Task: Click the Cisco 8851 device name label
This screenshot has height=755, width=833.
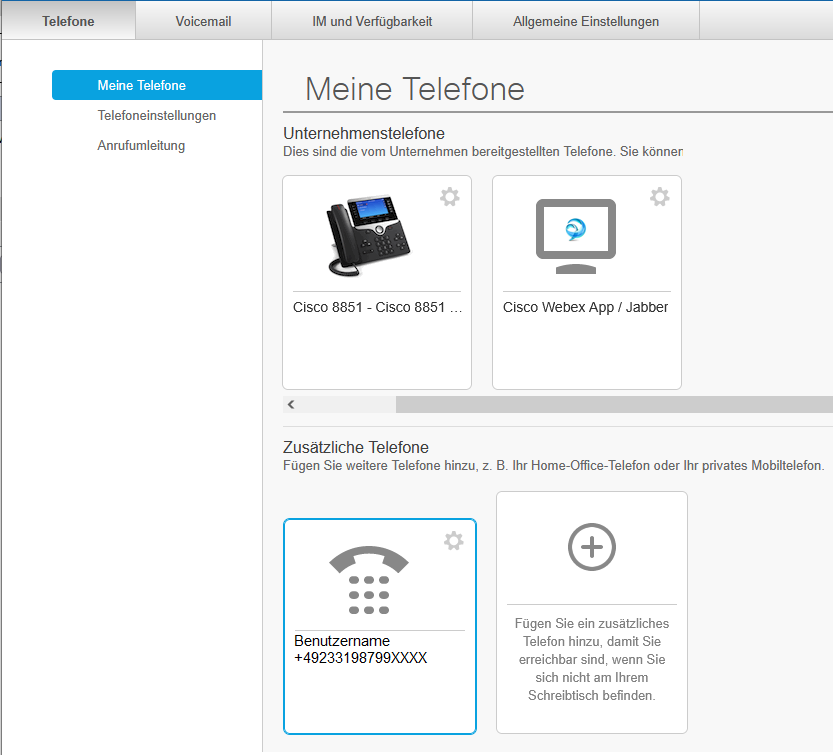Action: pos(377,307)
